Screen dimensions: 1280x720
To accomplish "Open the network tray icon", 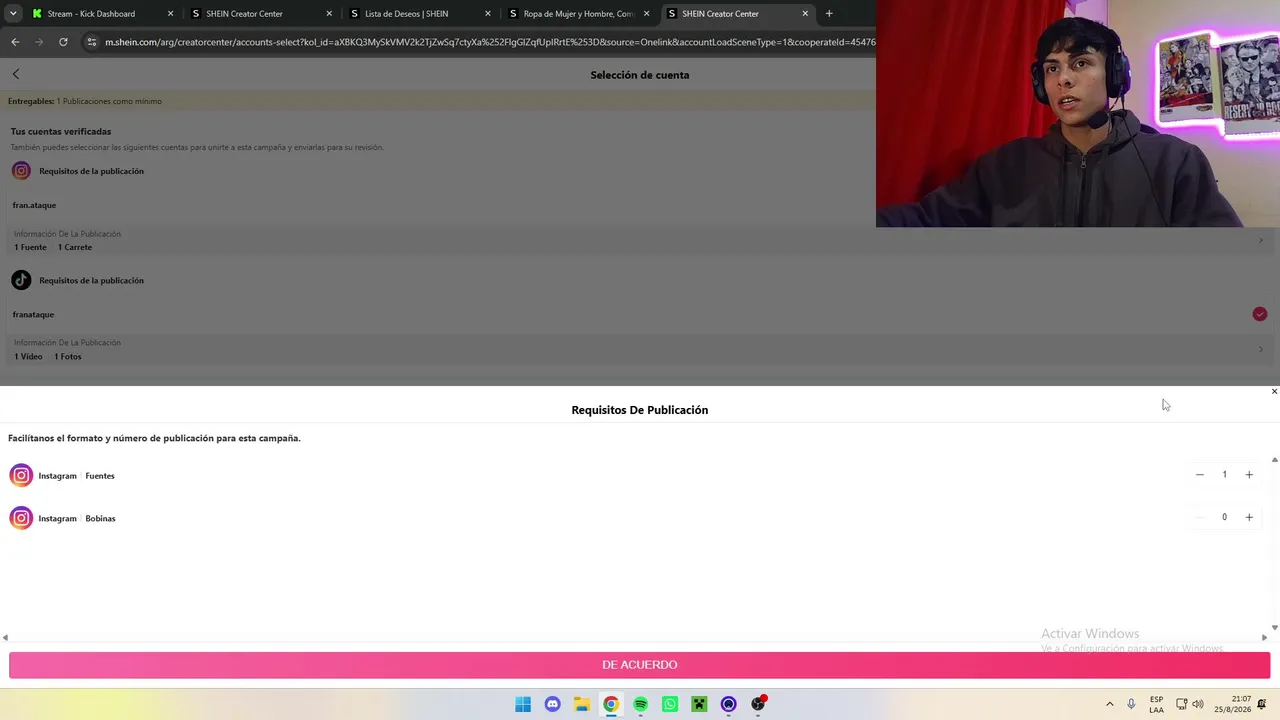I will 1181,704.
